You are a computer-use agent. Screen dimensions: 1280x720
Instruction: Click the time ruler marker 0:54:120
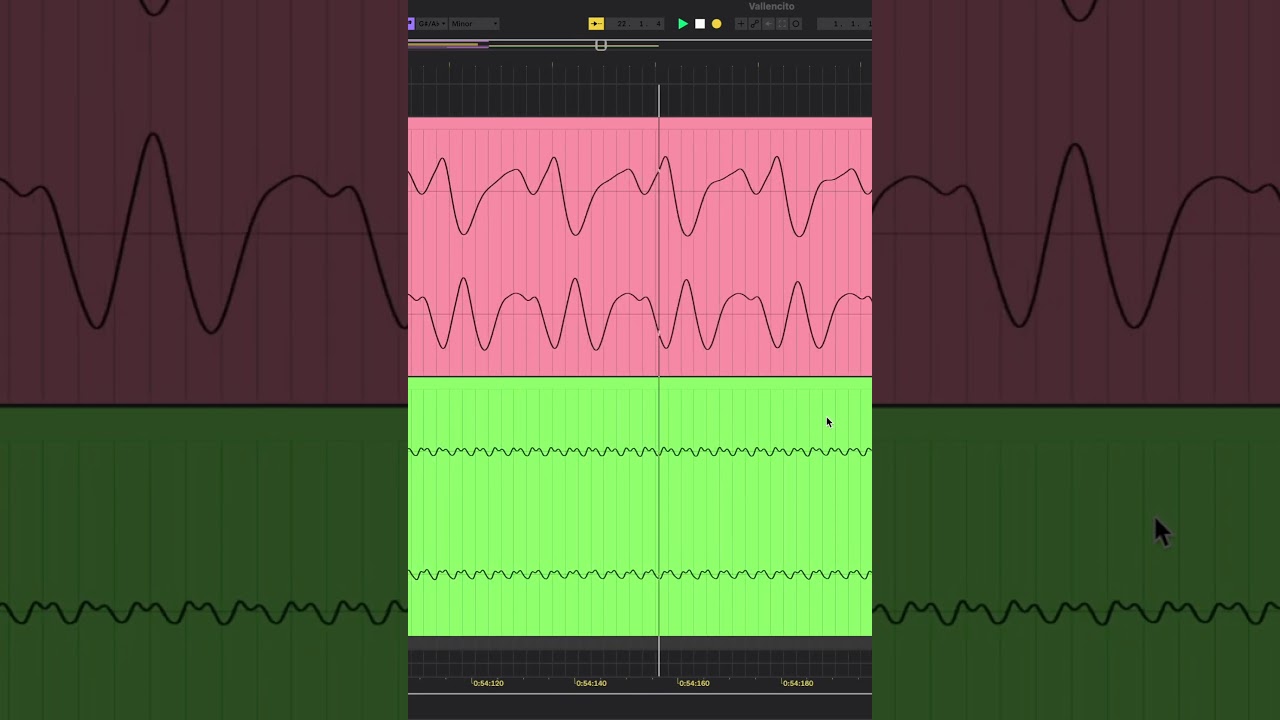488,683
